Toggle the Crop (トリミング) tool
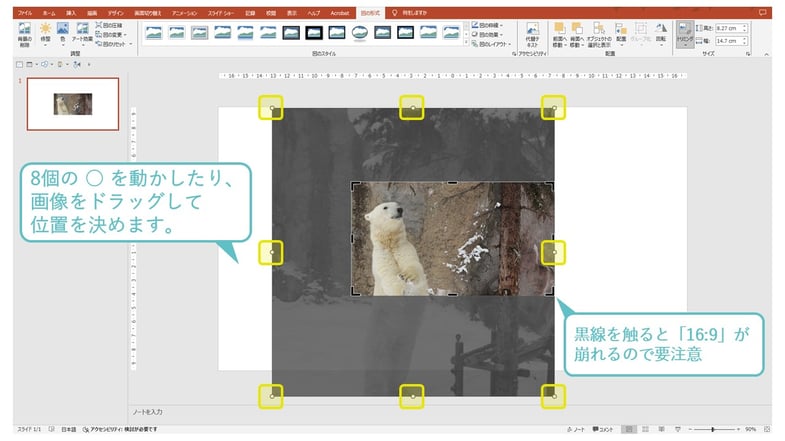The image size is (785, 441). click(x=685, y=34)
